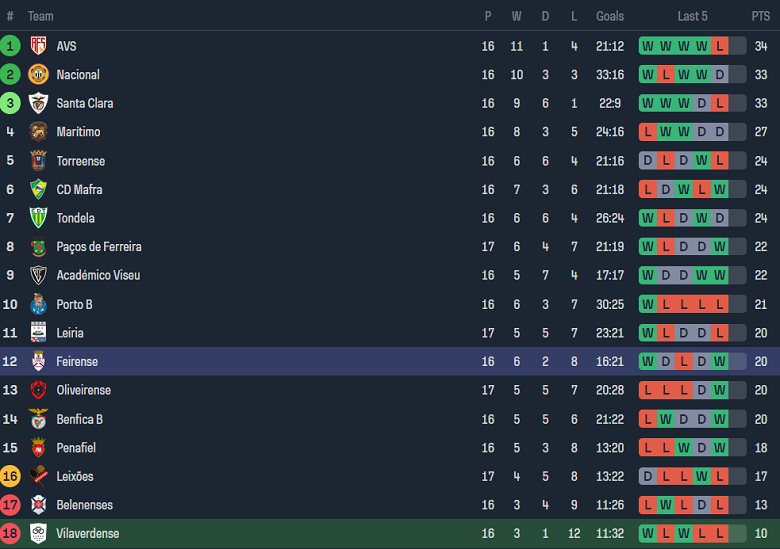Click the Marítimo team logo
The width and height of the screenshot is (780, 549).
38,132
